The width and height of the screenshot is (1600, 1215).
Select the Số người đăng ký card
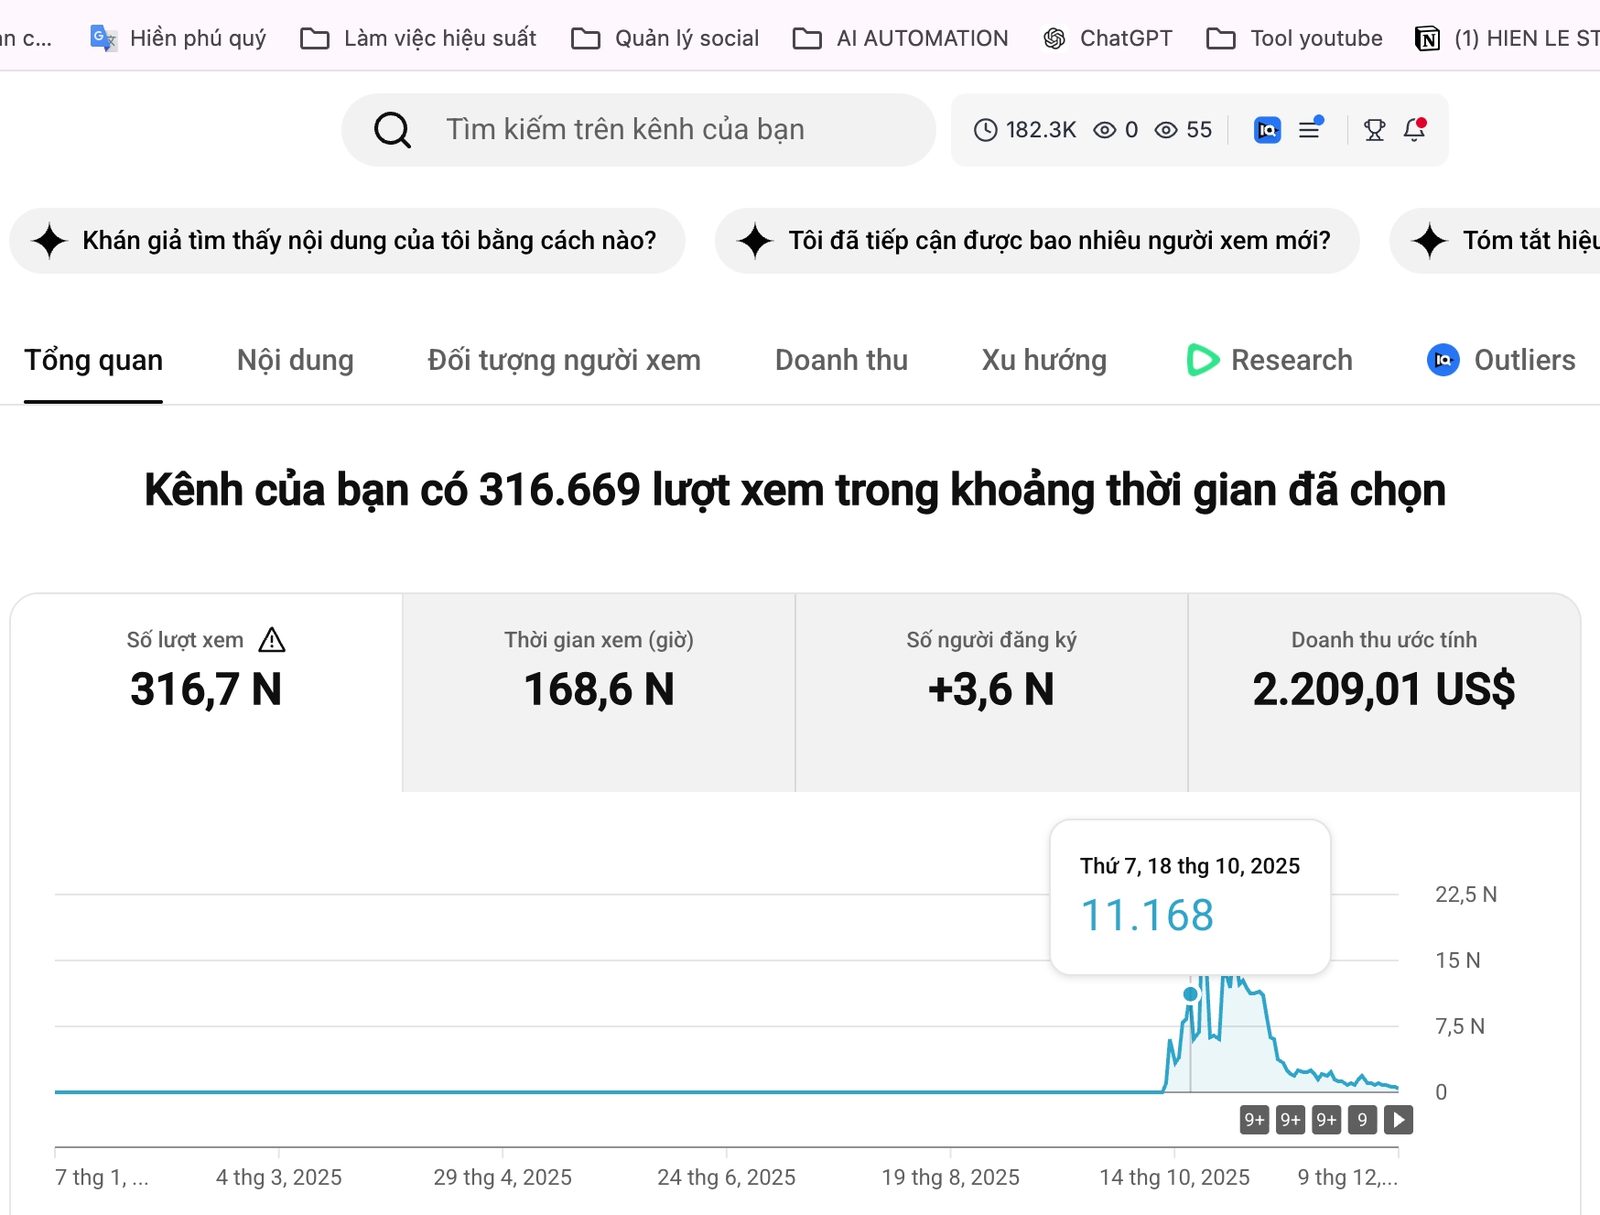991,693
